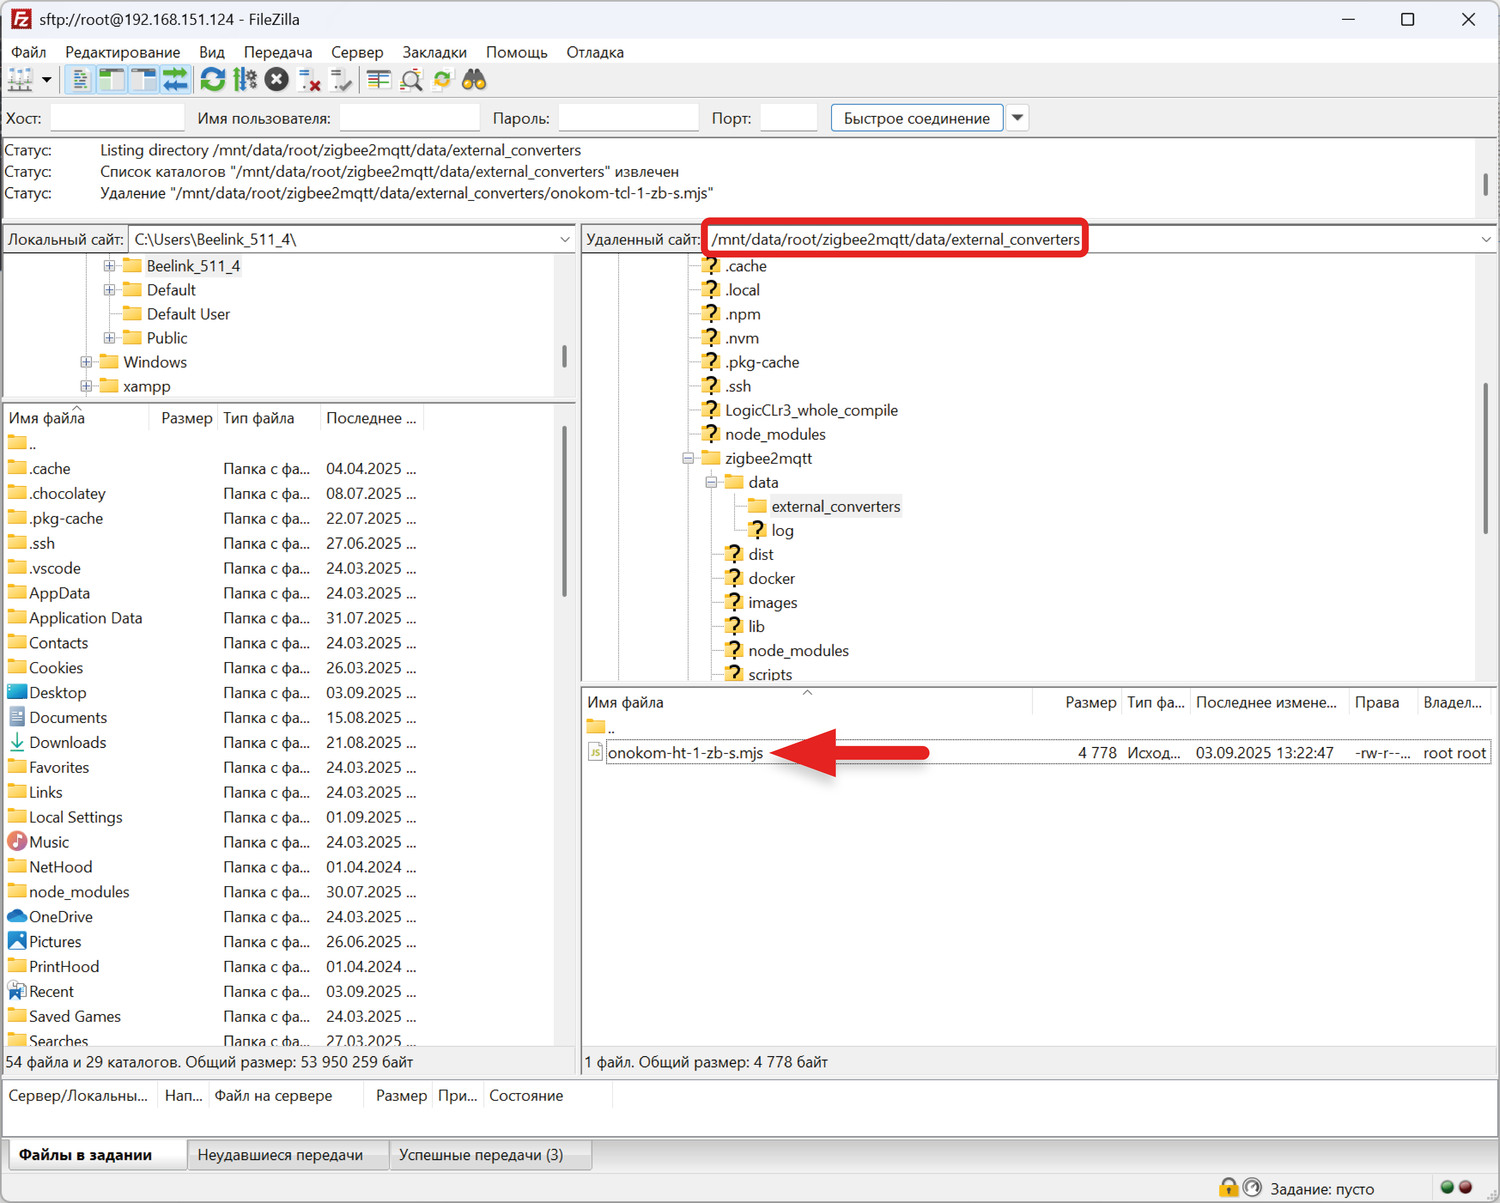Screen dimensions: 1500x1203
Task: Enable synchronized browsing icon
Action: (443, 80)
